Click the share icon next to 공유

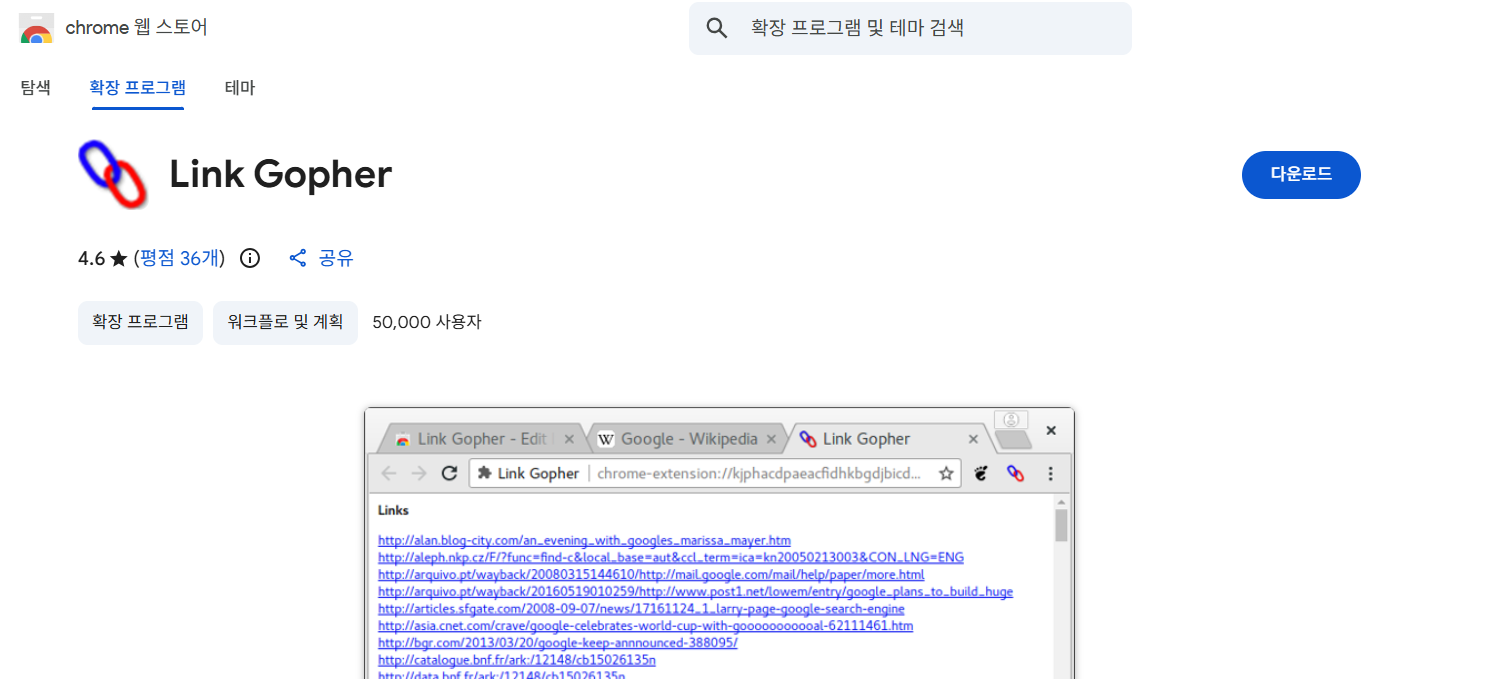[x=298, y=258]
